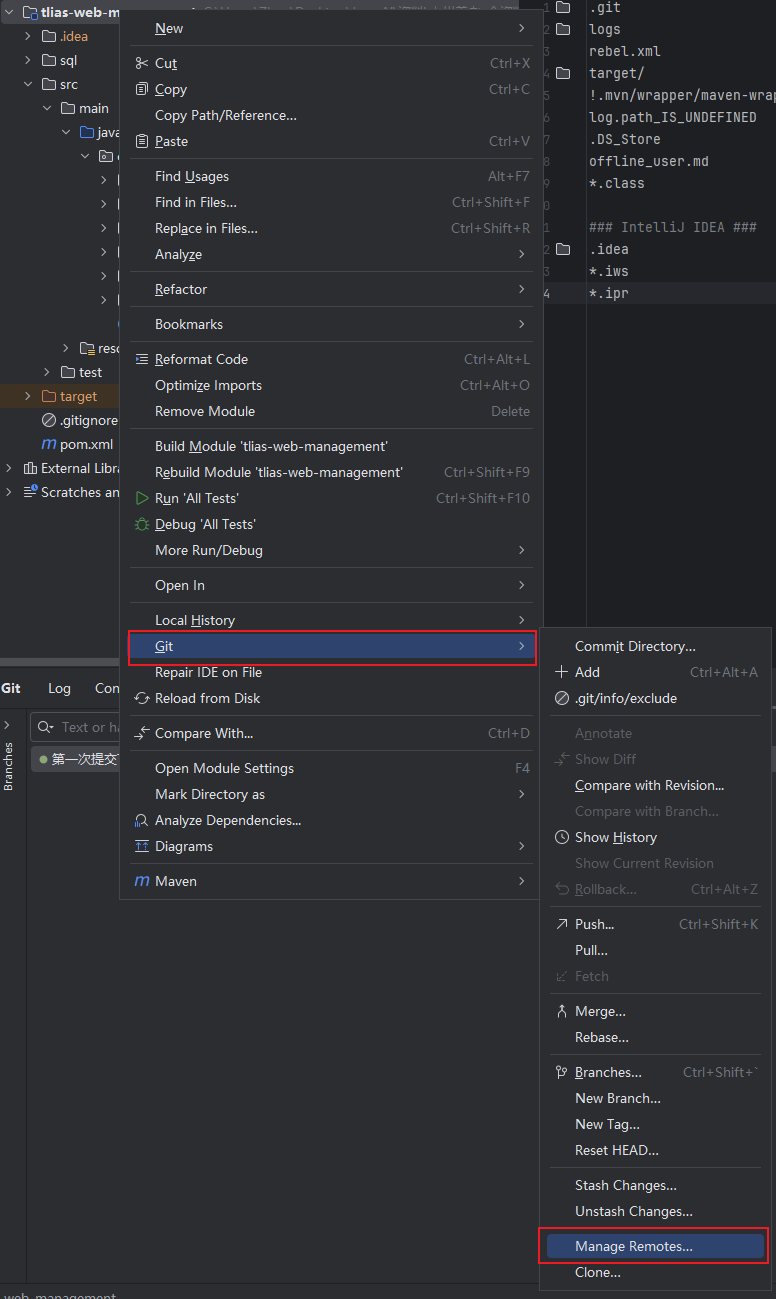Expand Scratches and Consoles node
The height and width of the screenshot is (1299, 776).
[x=9, y=492]
